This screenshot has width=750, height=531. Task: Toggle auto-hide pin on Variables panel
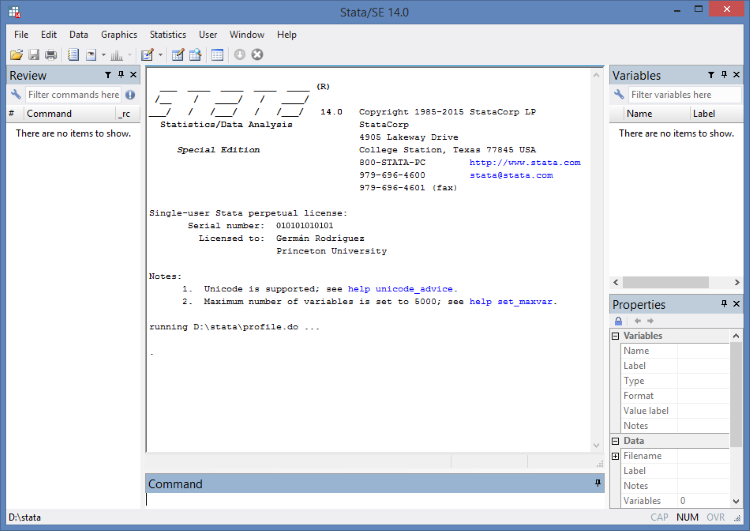(724, 75)
